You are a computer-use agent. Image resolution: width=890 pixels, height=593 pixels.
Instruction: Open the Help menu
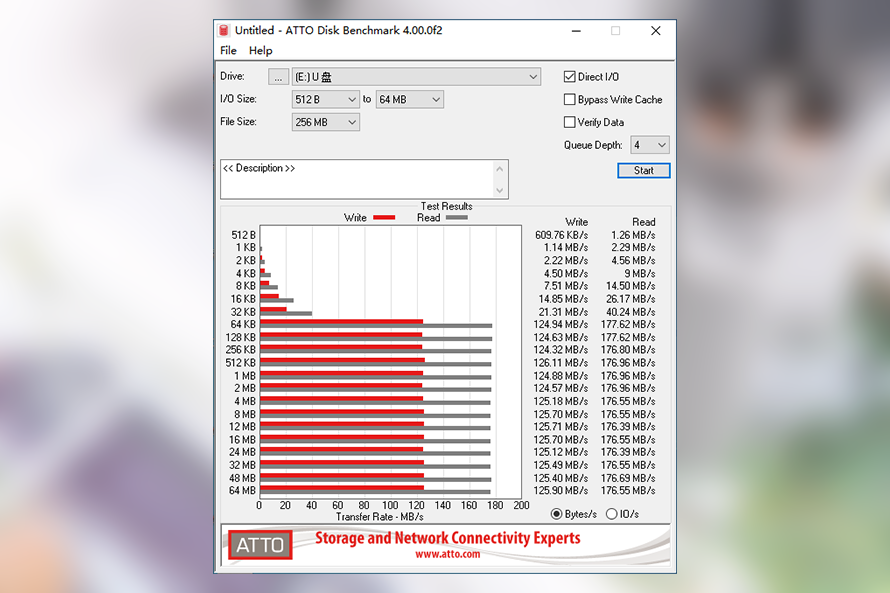click(260, 51)
